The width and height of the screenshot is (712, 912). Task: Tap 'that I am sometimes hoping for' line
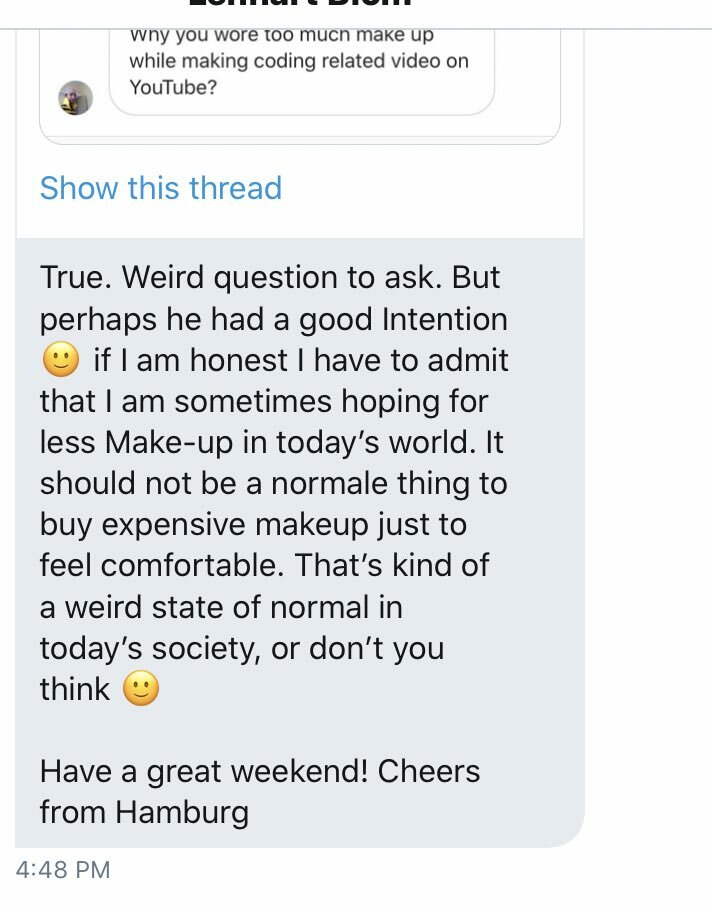pos(263,401)
